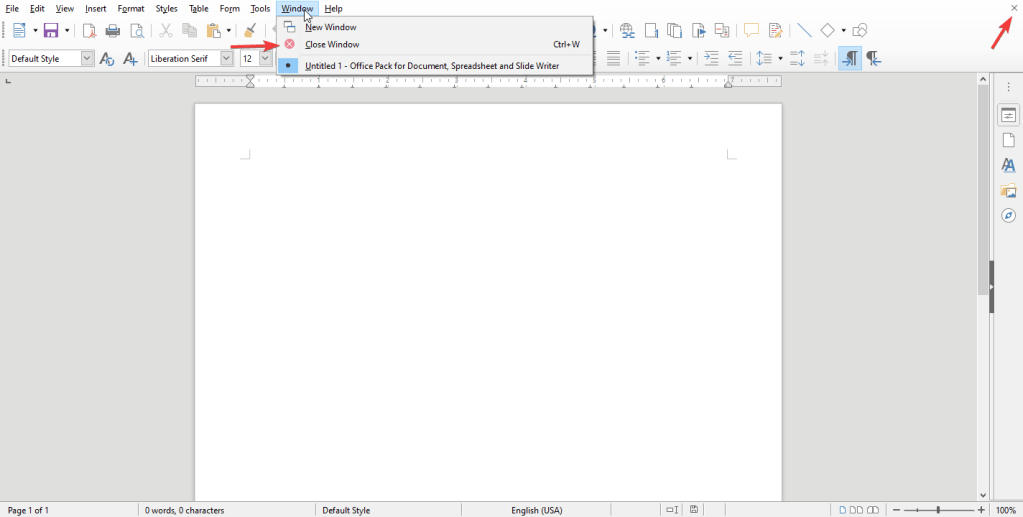Screen dimensions: 1023x517
Task: Toggle right-to-left paragraph direction
Action: (873, 59)
